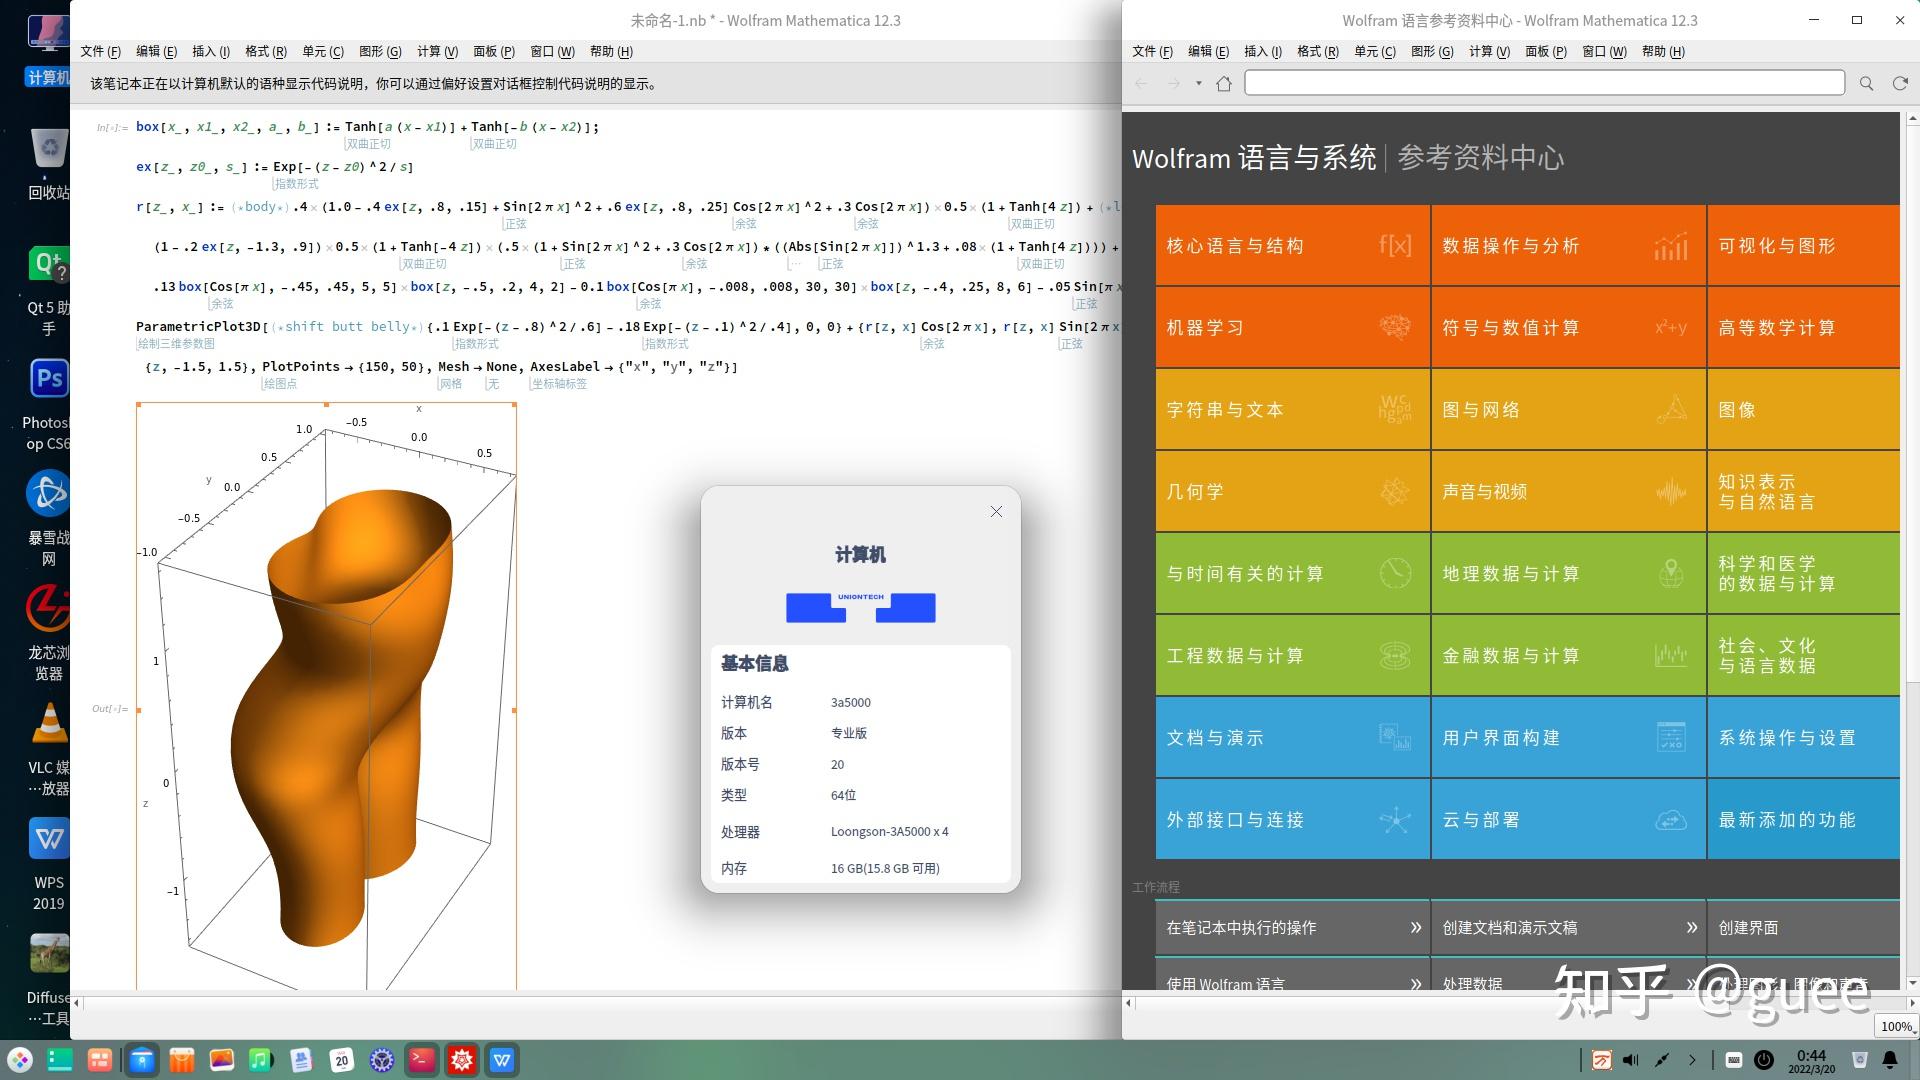
Task: Click the f[x] icon for 核心语言与结构
Action: [x=1394, y=243]
